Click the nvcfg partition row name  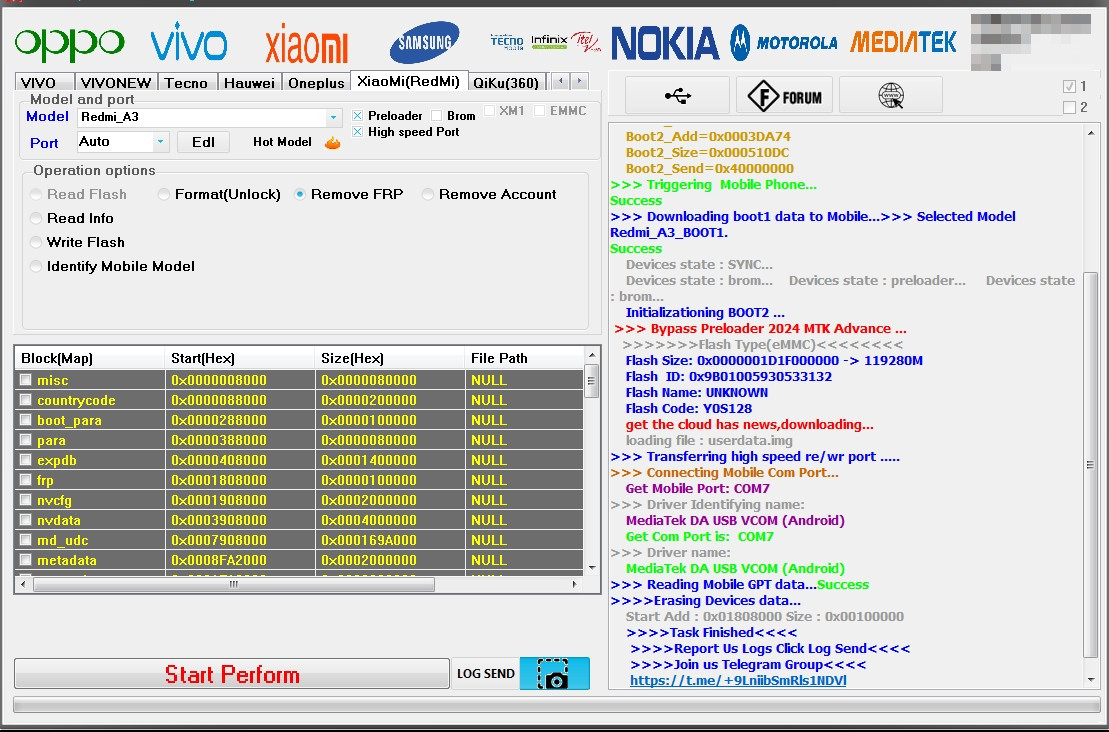[54, 500]
